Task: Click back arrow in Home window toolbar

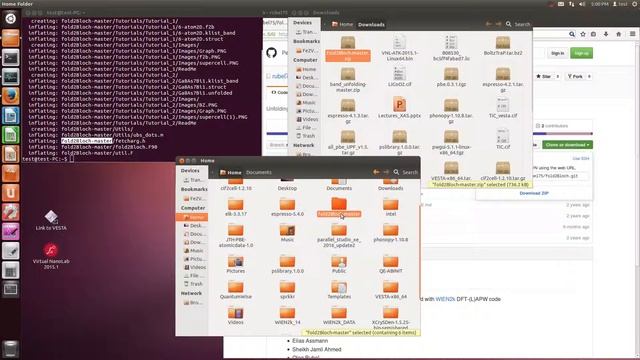Action: click(x=376, y=172)
